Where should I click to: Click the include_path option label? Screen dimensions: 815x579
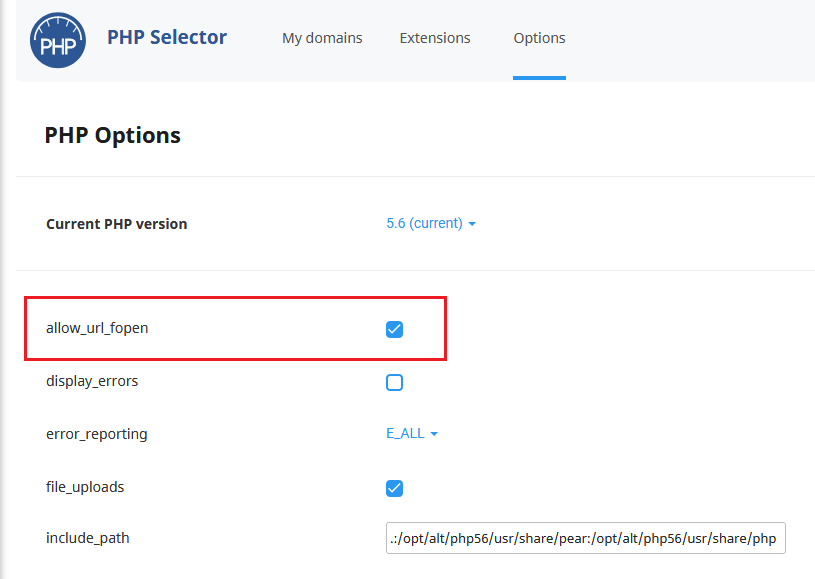coord(88,538)
